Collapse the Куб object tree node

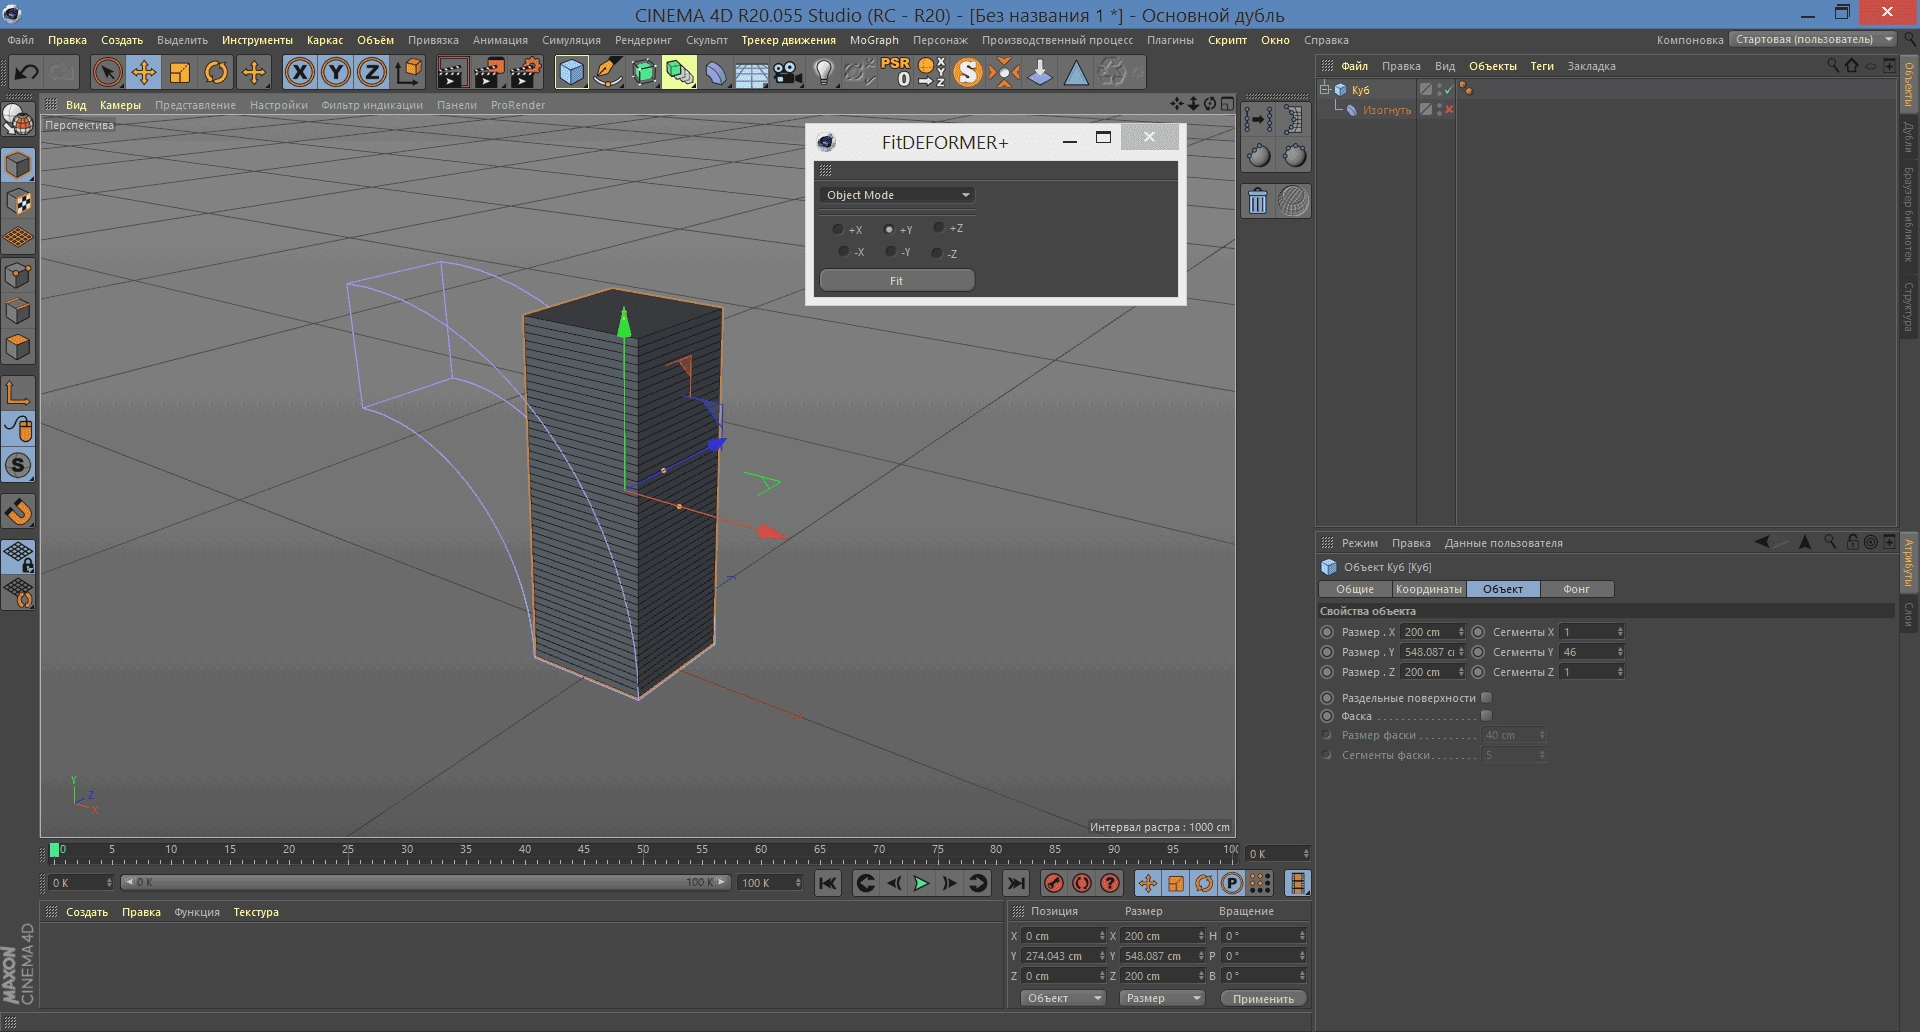click(1324, 89)
